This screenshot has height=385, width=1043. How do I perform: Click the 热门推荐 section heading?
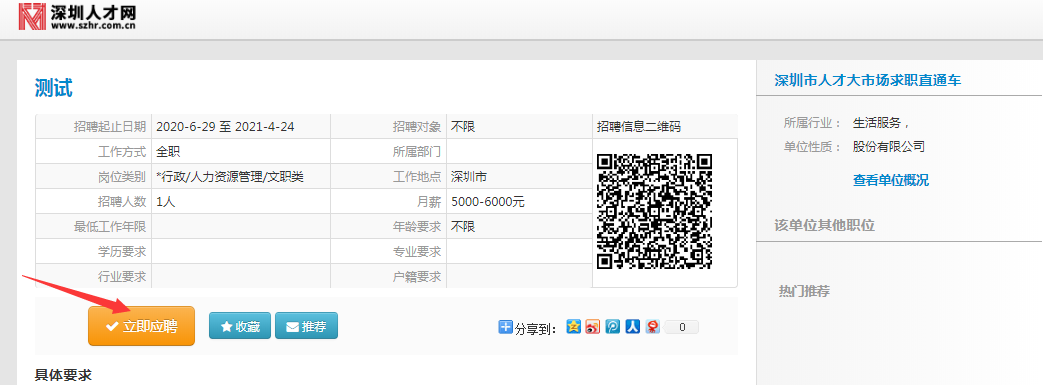pyautogui.click(x=804, y=291)
